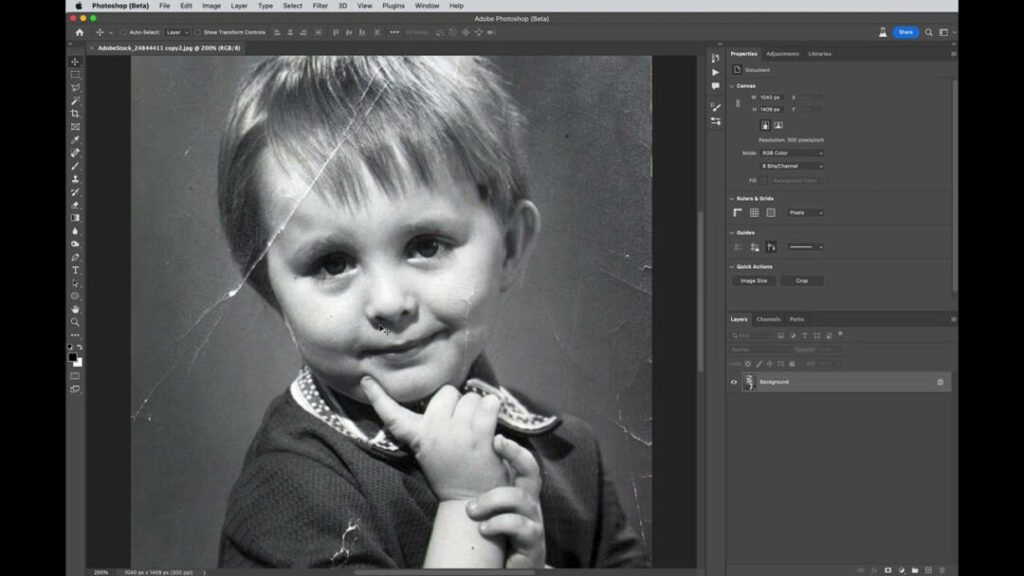Open the Apple menu
Screen dimensions: 1024x576
(79, 6)
